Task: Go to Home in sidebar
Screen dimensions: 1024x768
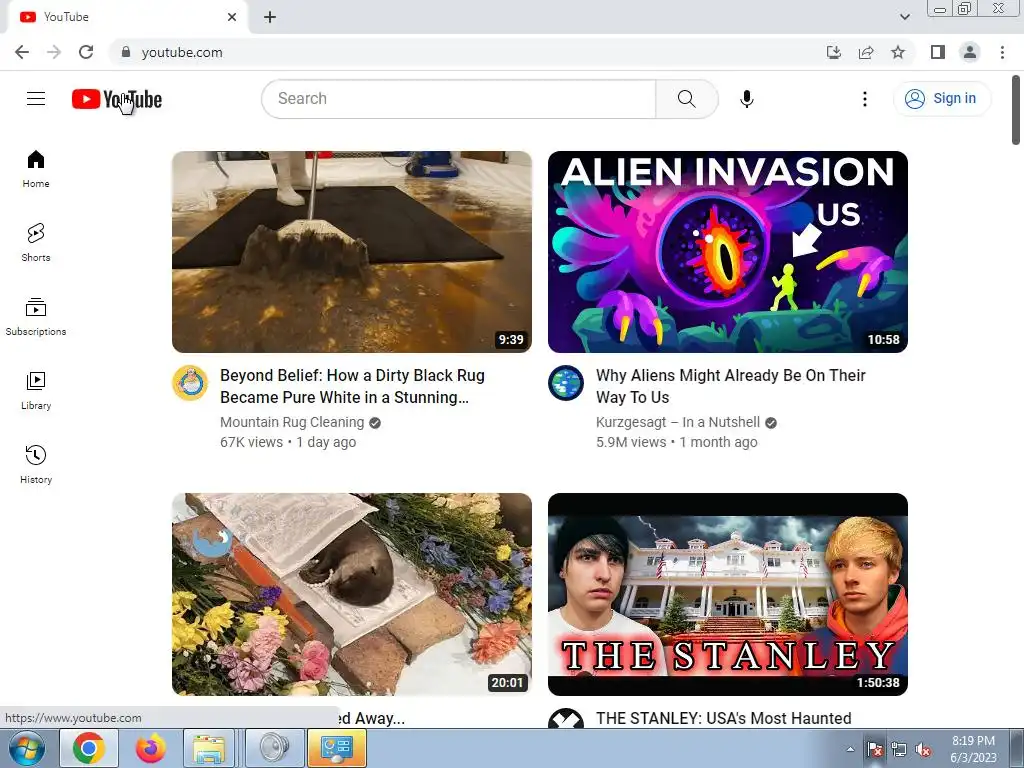Action: pyautogui.click(x=36, y=169)
